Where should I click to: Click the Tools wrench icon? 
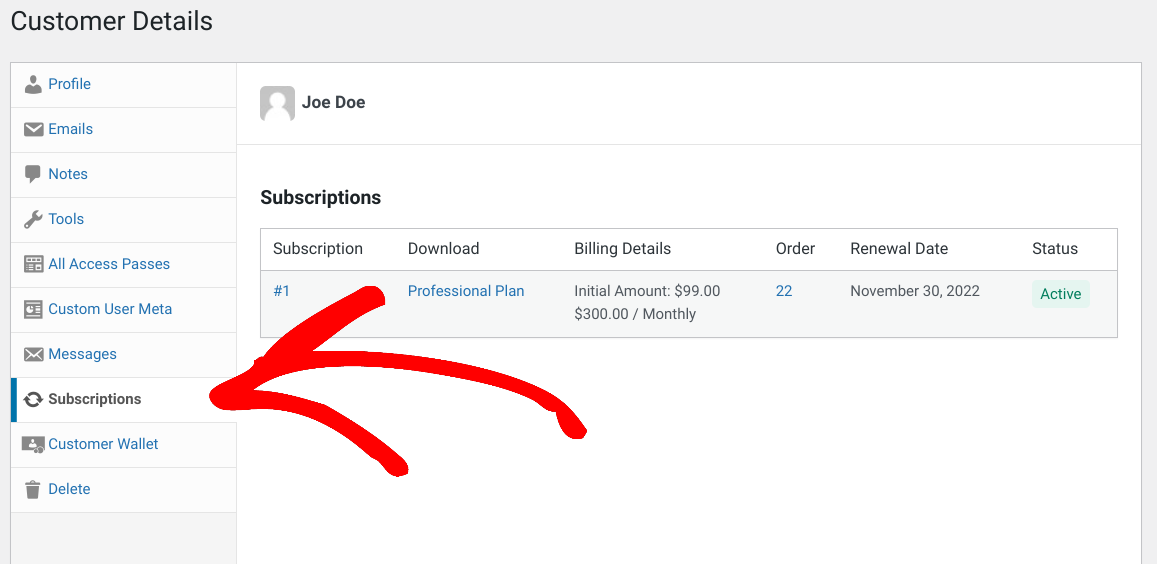click(33, 219)
